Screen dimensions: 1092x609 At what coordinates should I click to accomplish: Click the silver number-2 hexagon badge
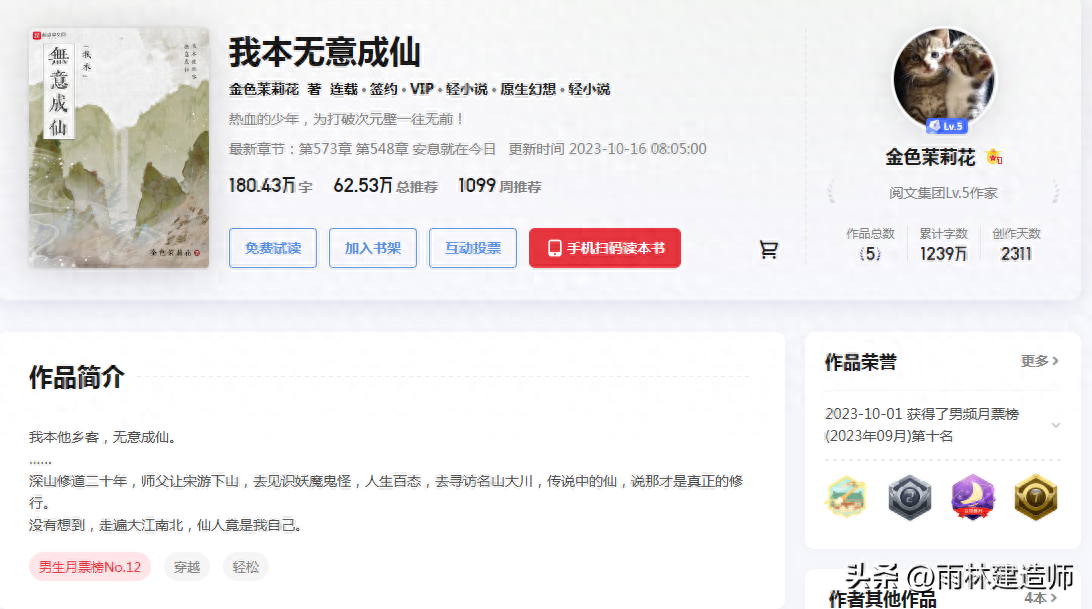click(909, 497)
